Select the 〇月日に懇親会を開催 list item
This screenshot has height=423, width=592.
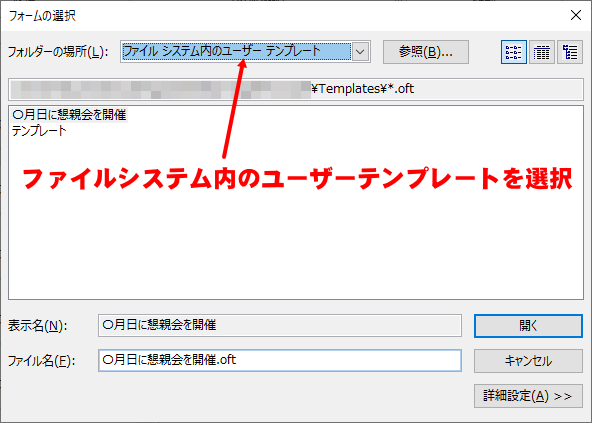(69, 114)
